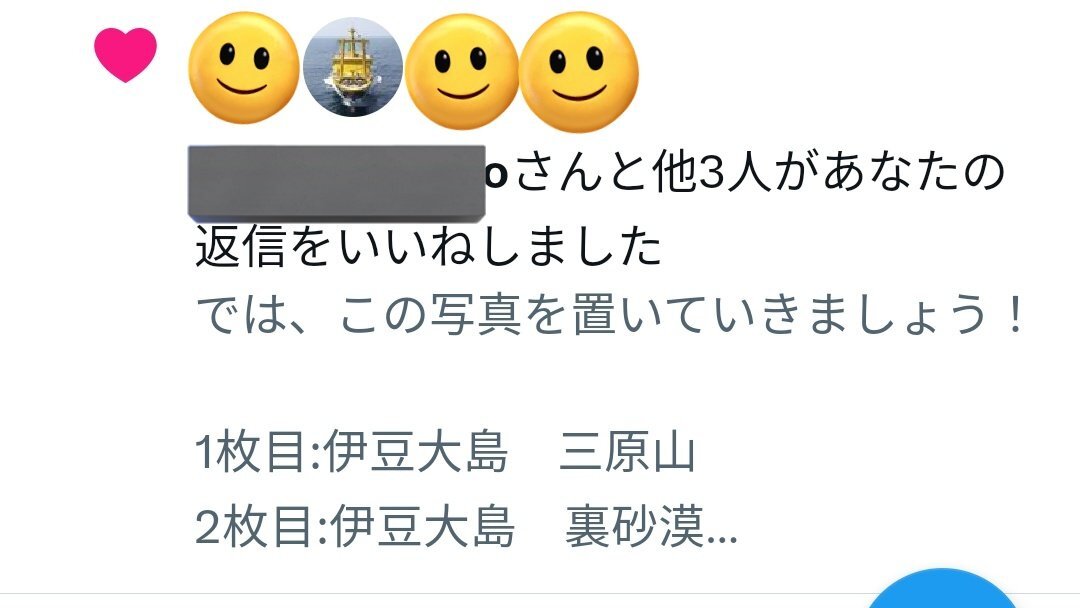Click the pink heart like notification icon

click(125, 54)
